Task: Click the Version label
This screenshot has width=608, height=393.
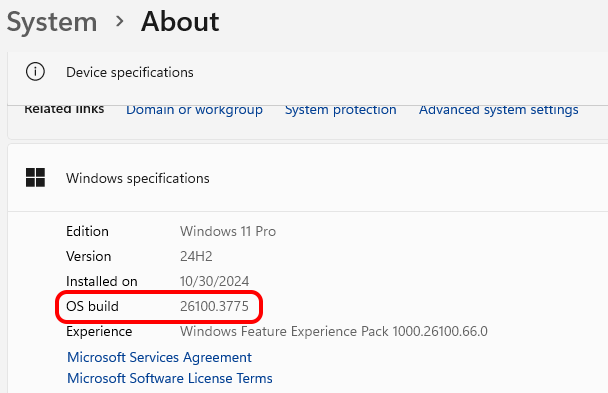Action: (x=88, y=256)
